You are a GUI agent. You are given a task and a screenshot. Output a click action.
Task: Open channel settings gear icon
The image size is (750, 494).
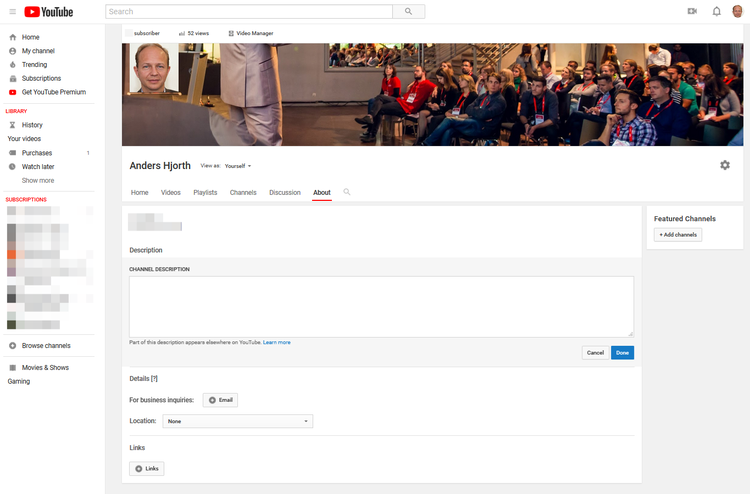coord(725,165)
